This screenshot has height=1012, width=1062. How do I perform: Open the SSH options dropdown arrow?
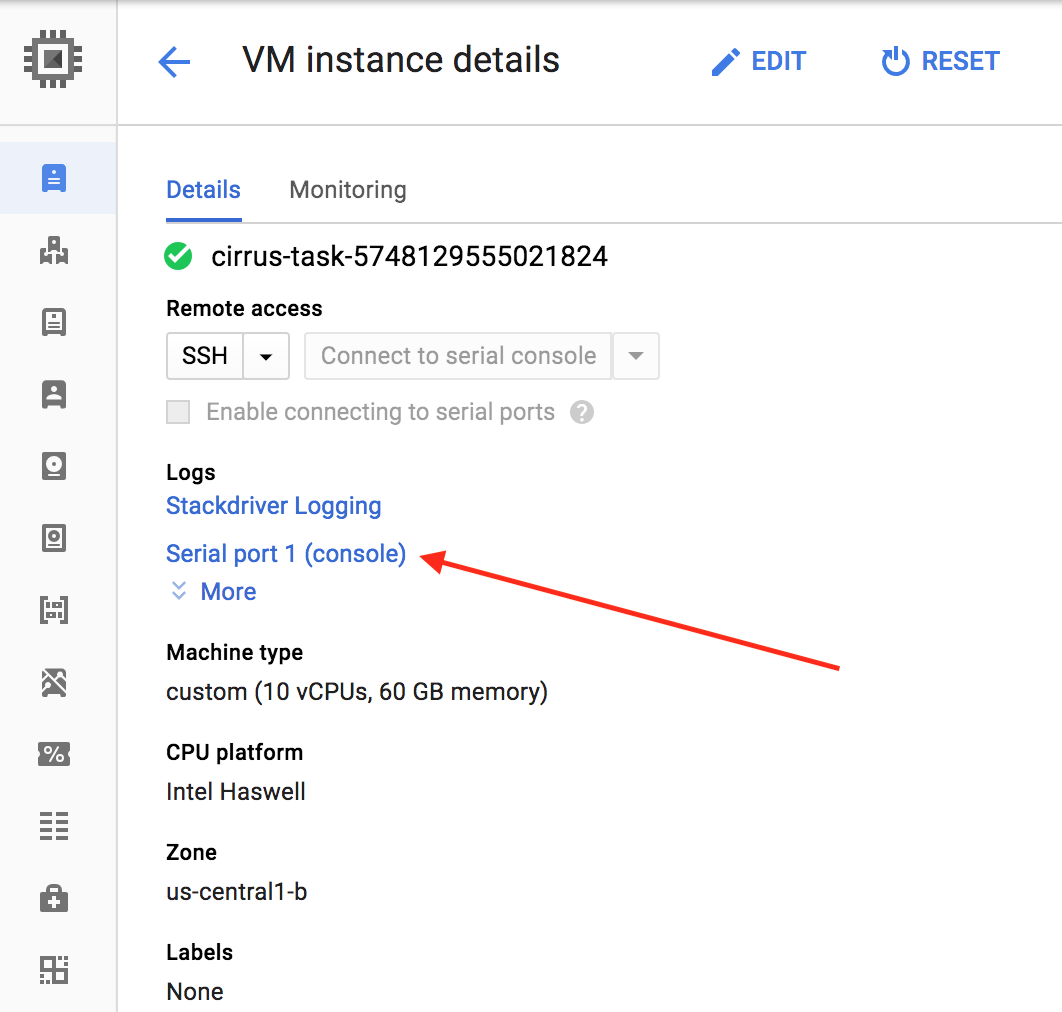click(268, 356)
